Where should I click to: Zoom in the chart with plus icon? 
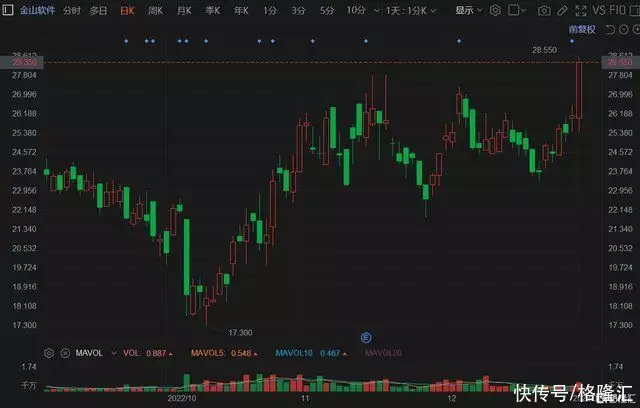tap(636, 29)
